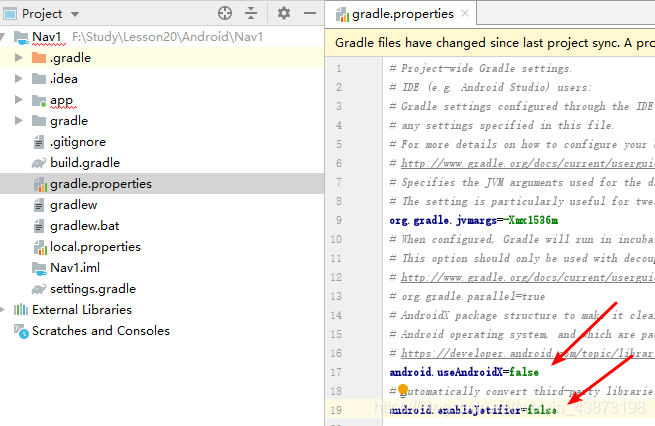Select the .gitignore file
This screenshot has width=655, height=426.
pyautogui.click(x=78, y=142)
